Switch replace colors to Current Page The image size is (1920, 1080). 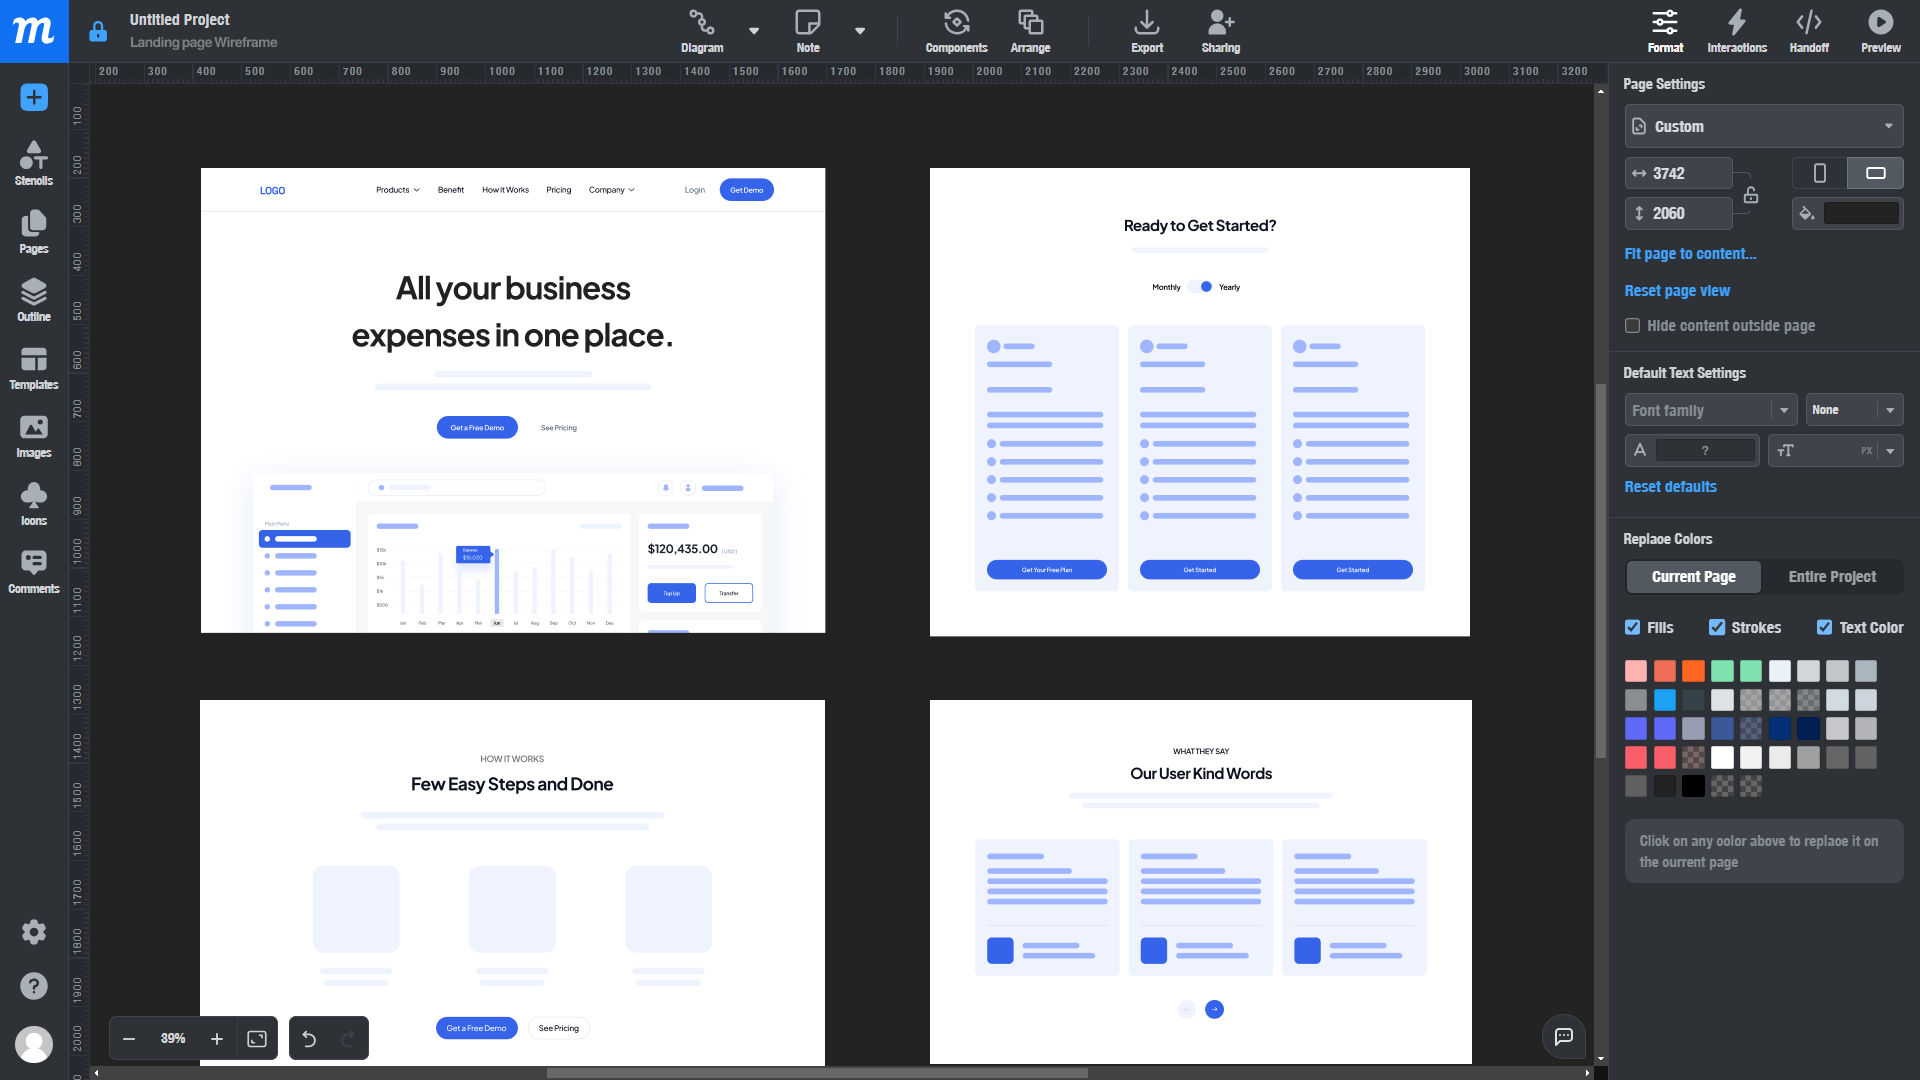1693,577
